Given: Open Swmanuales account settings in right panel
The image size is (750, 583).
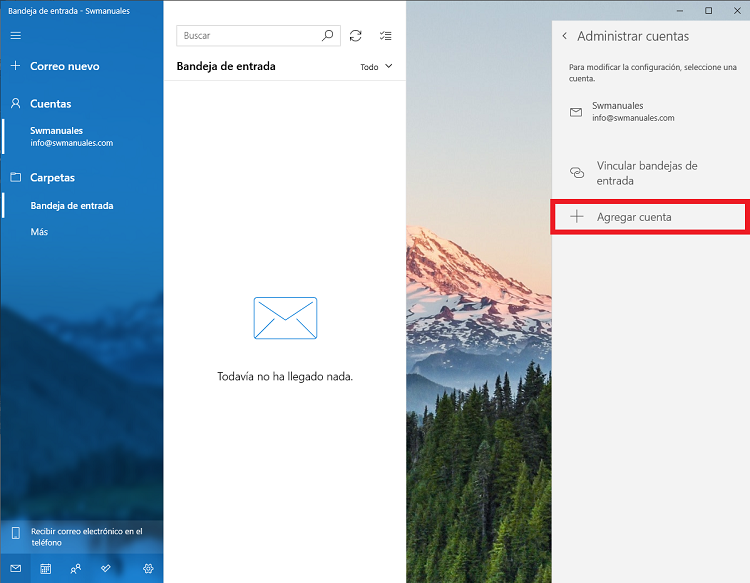Looking at the screenshot, I should (651, 112).
